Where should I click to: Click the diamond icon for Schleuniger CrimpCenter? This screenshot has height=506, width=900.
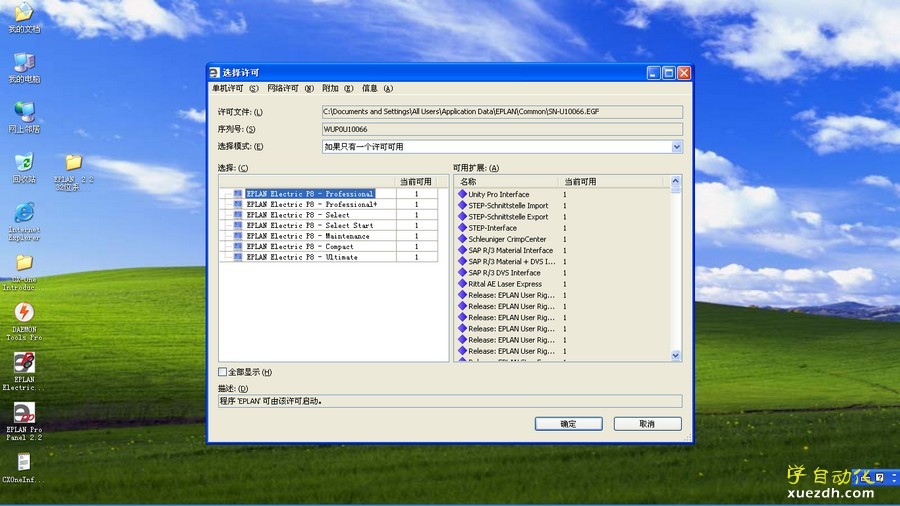point(462,239)
